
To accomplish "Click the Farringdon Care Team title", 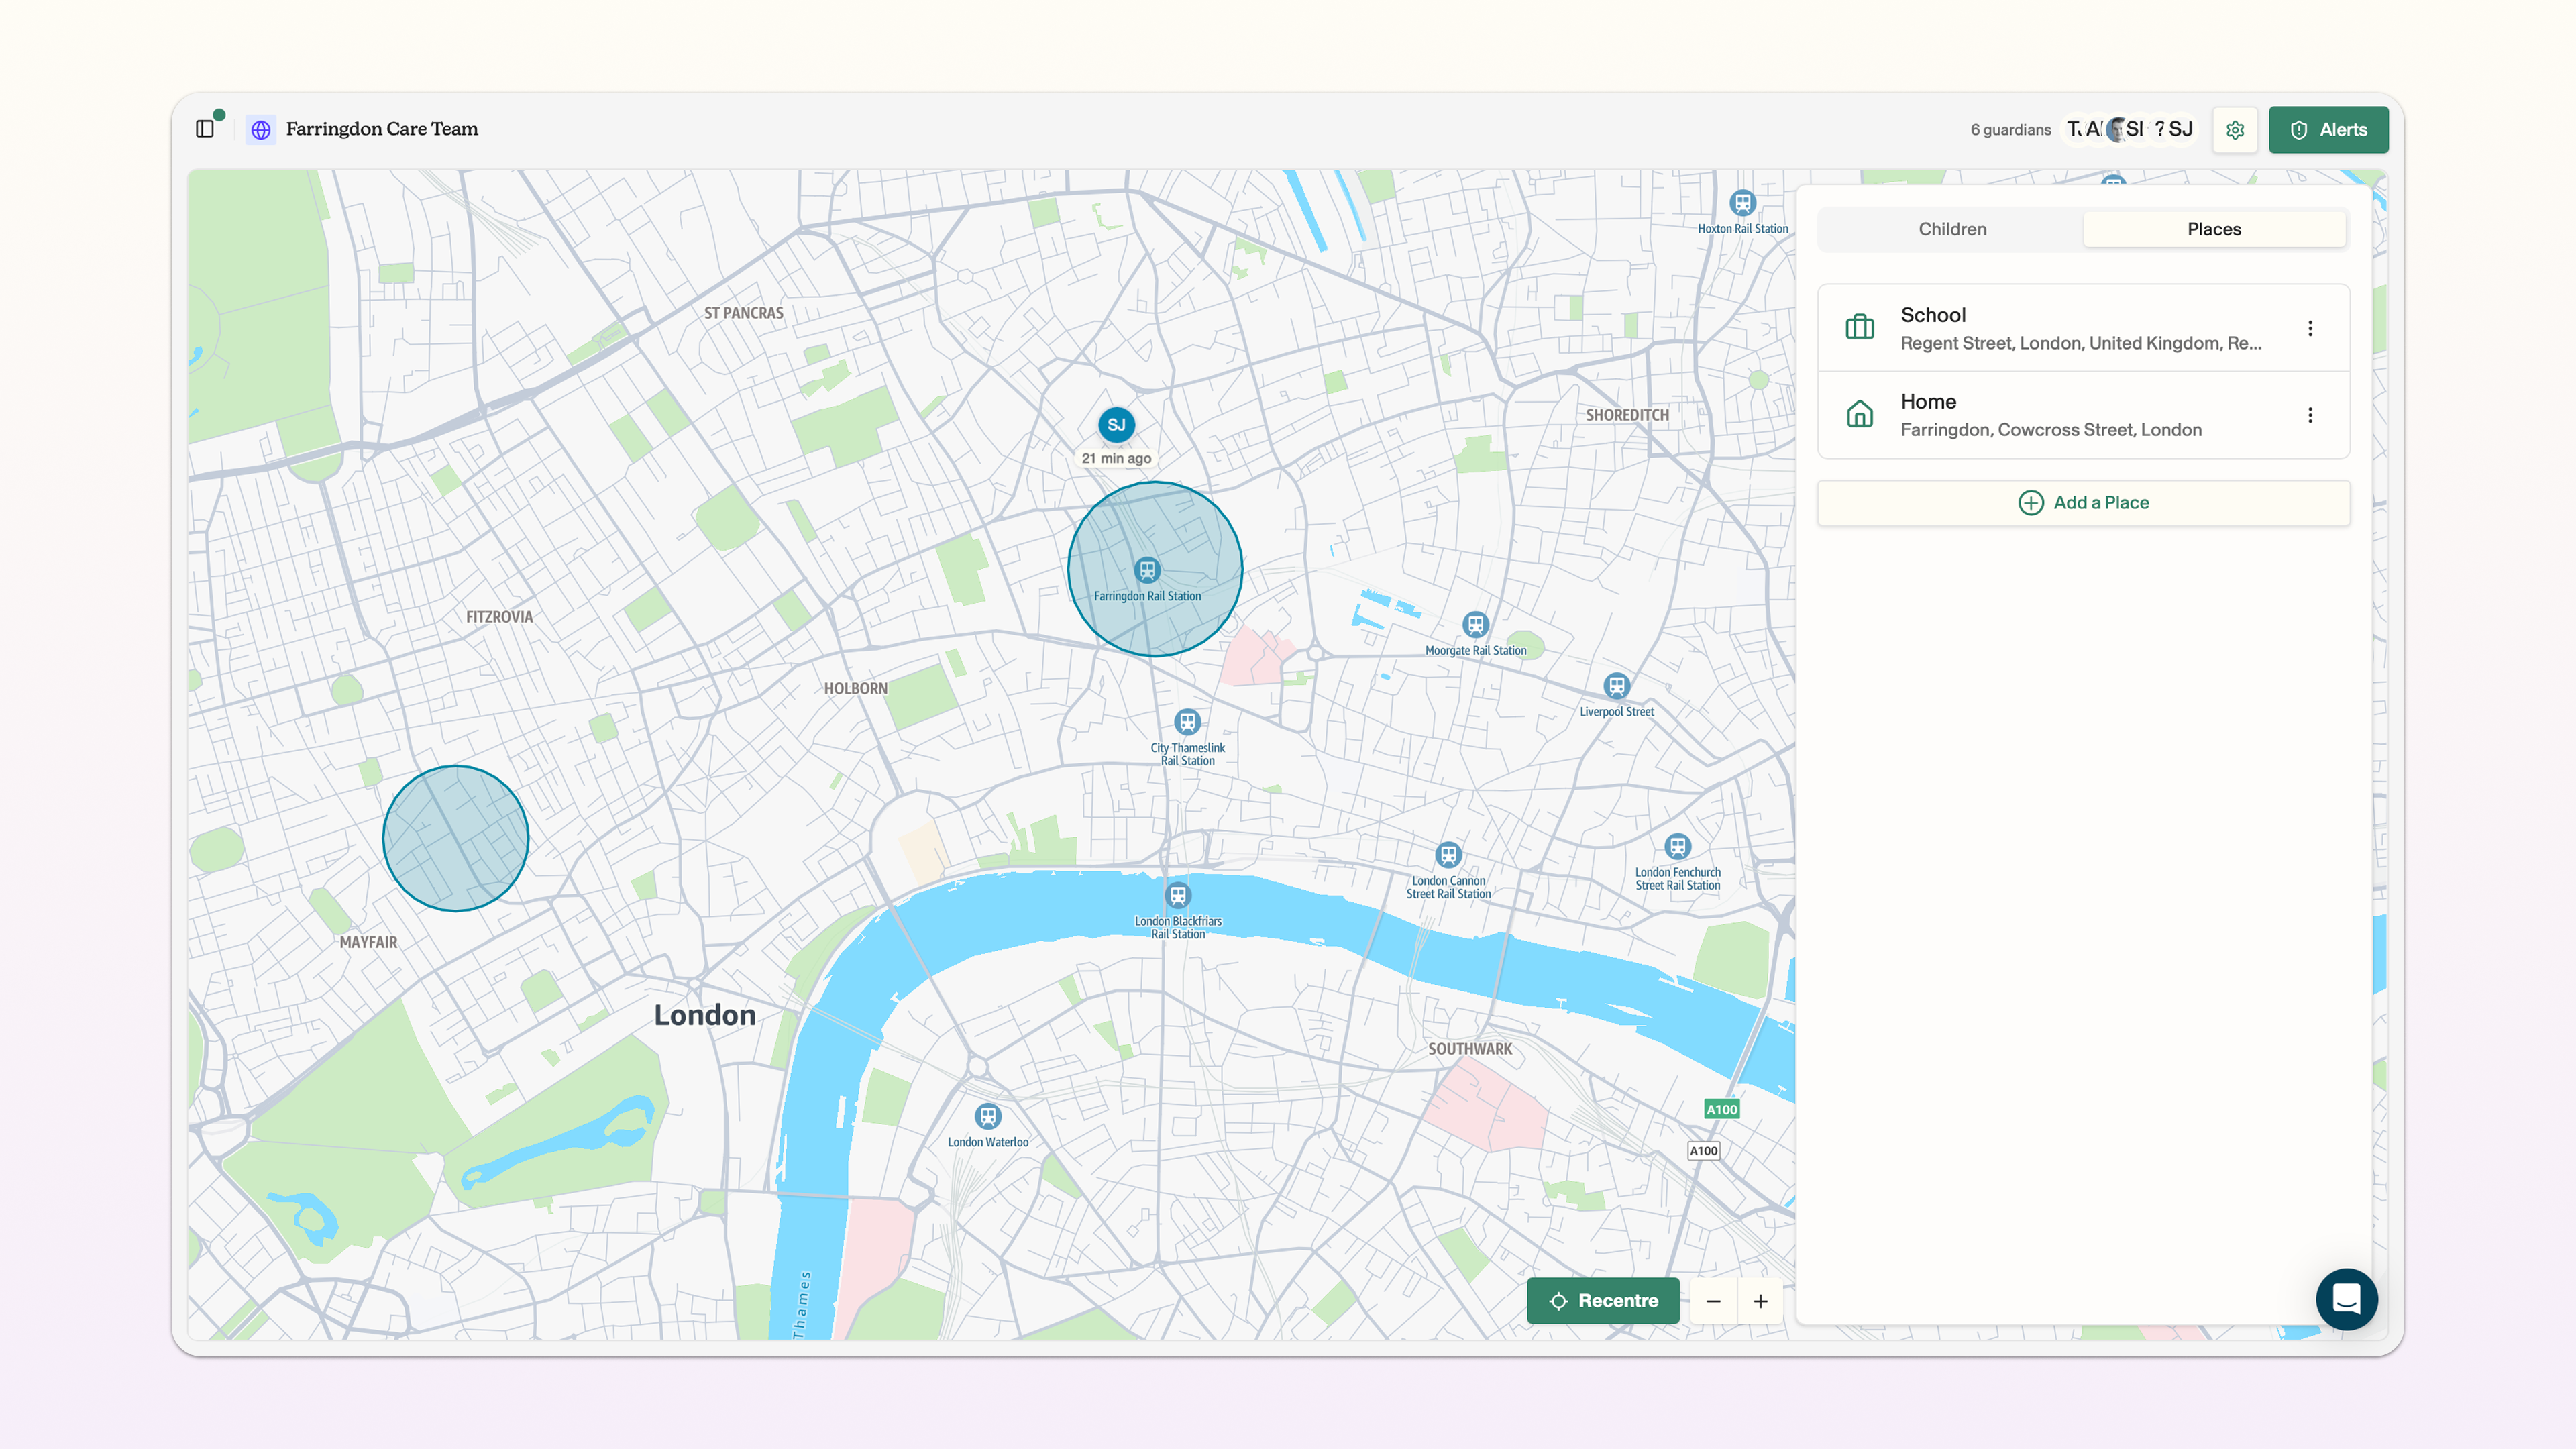I will click(x=382, y=129).
